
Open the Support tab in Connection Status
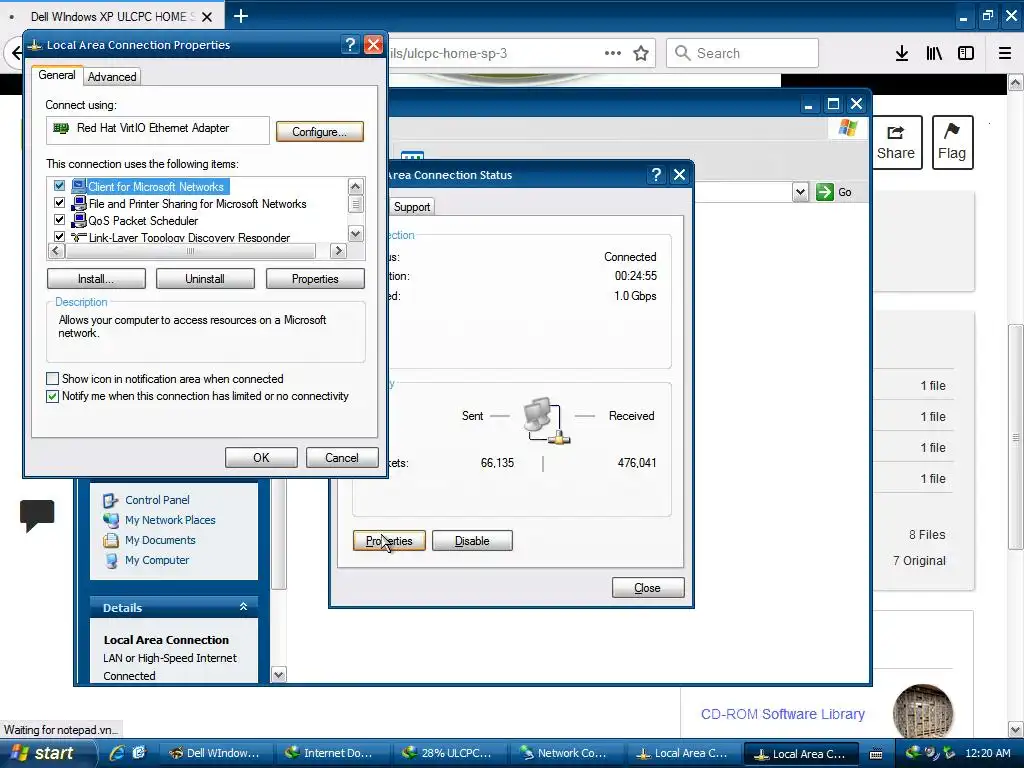tap(411, 207)
